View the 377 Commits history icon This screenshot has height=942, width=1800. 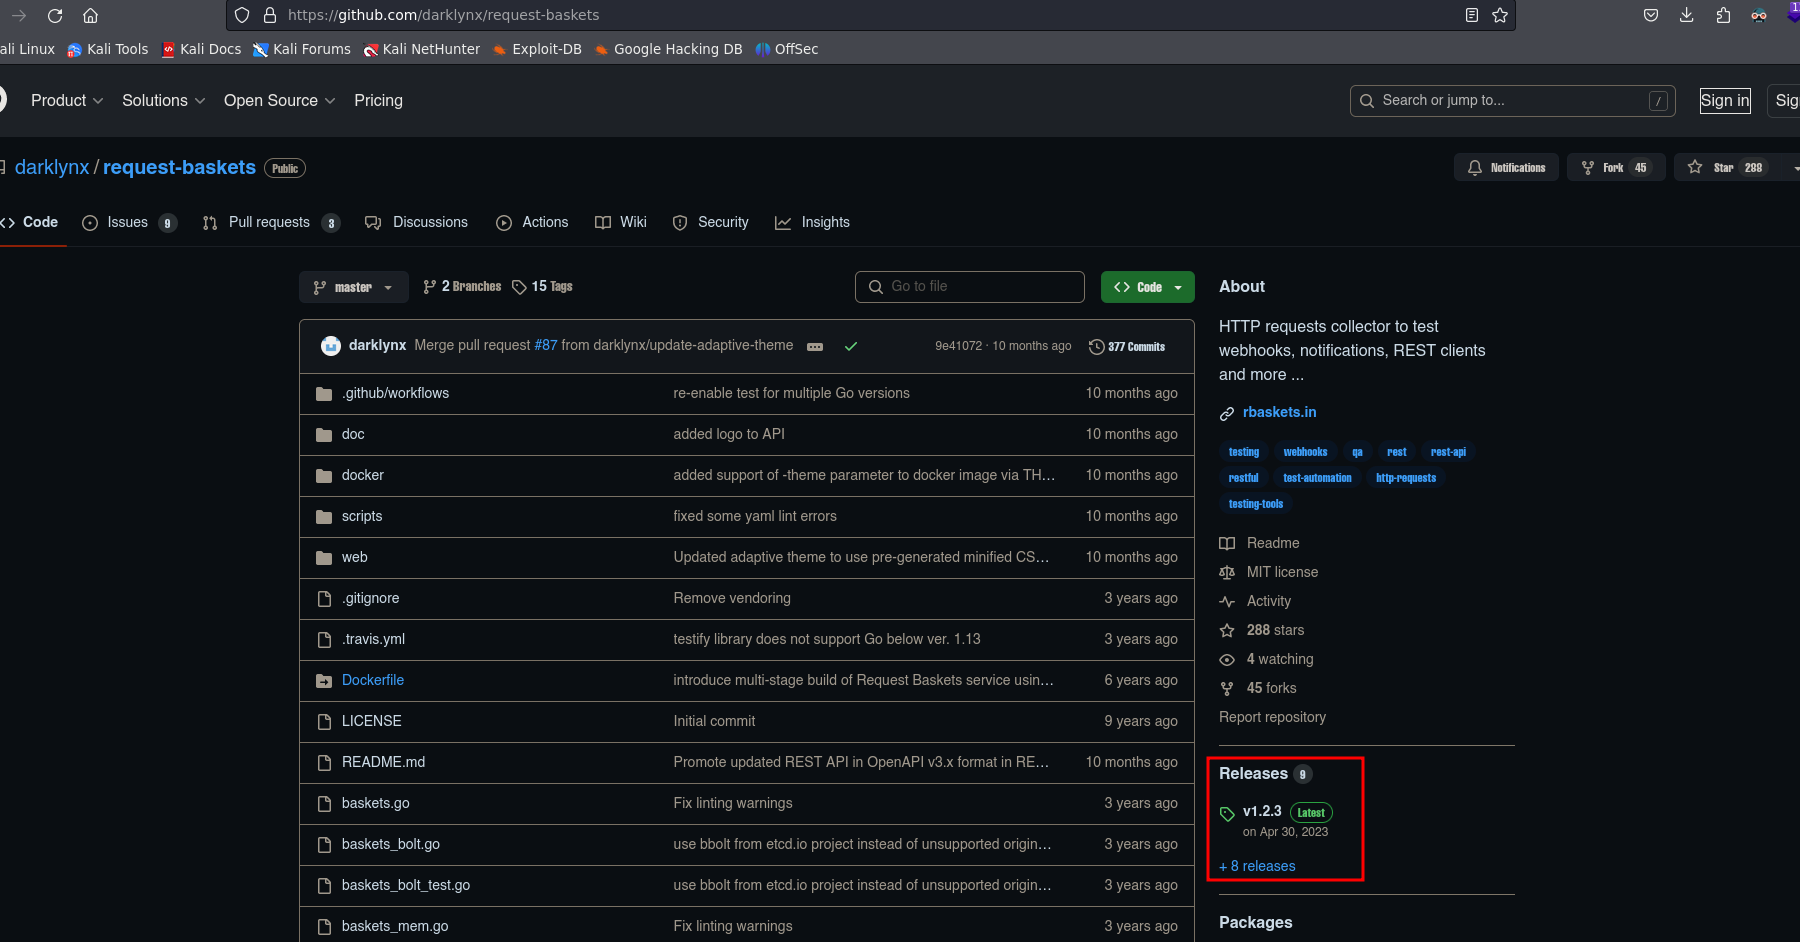click(1097, 347)
